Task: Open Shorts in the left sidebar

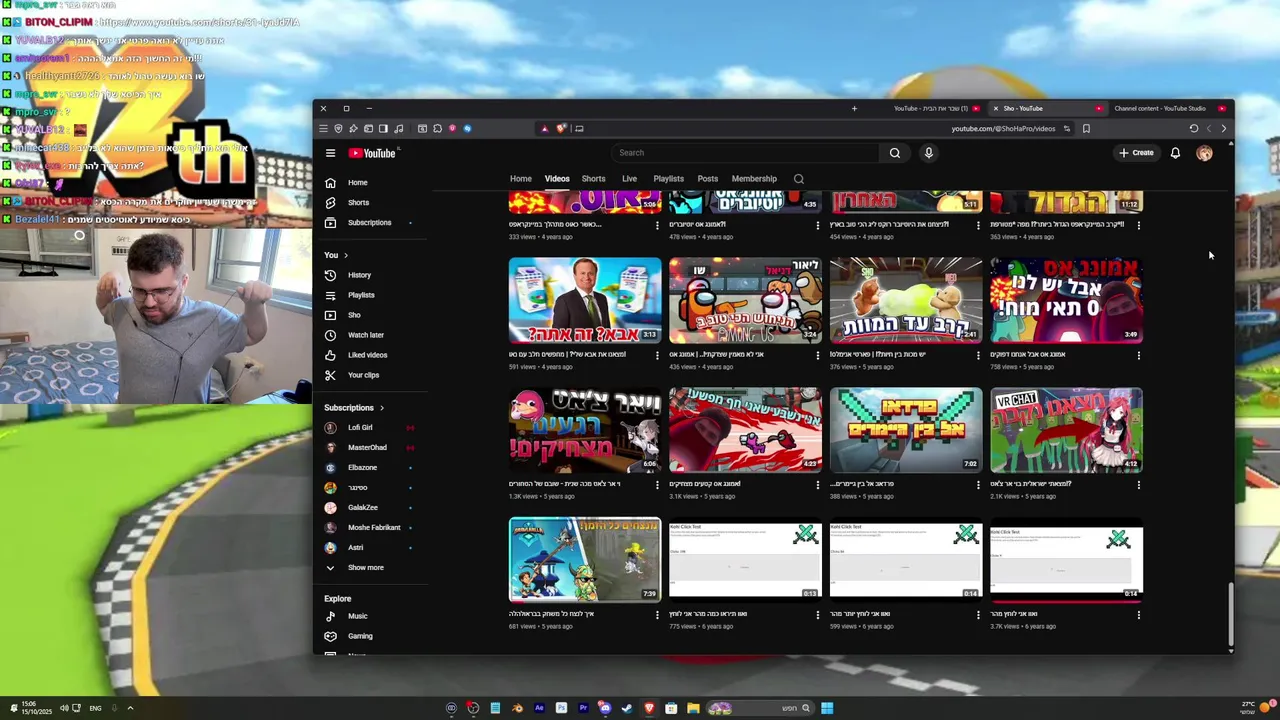Action: pos(358,203)
